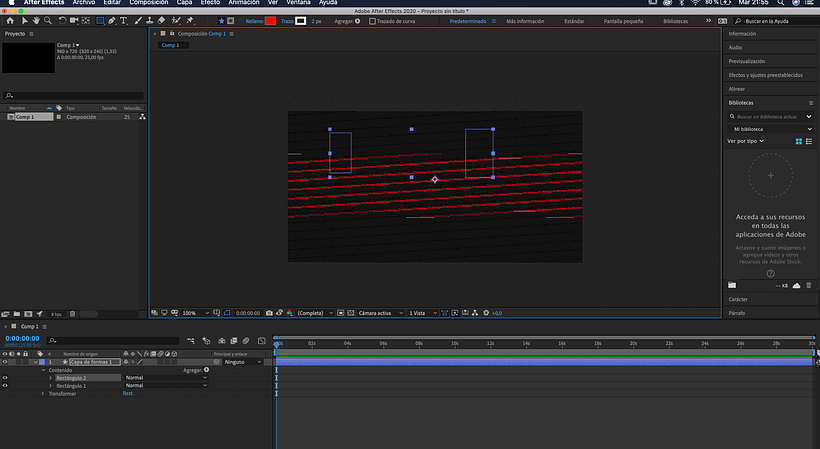
Task: Click Relleno fill options link
Action: (254, 21)
